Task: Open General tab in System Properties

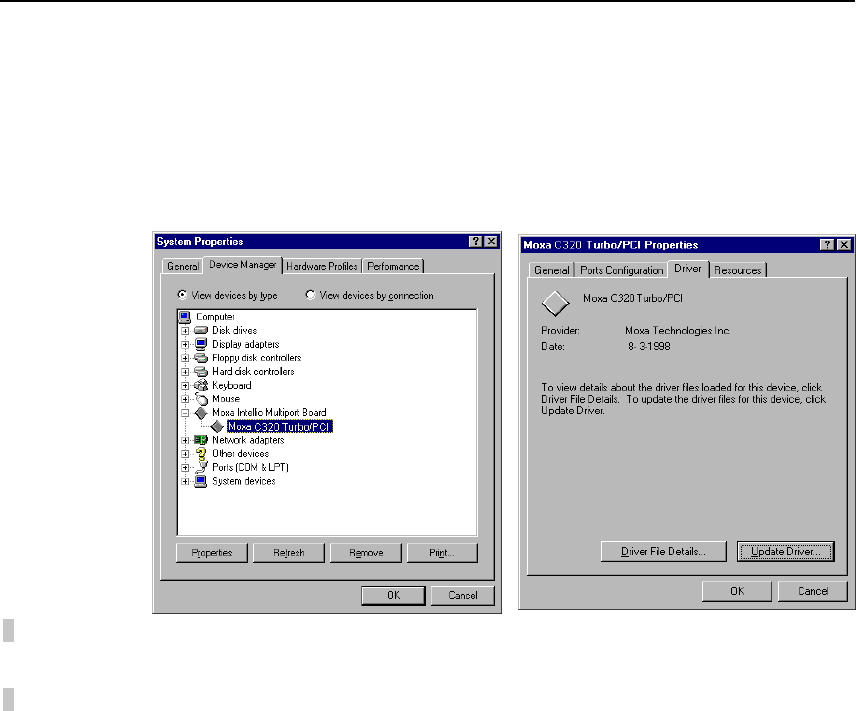Action: (183, 266)
